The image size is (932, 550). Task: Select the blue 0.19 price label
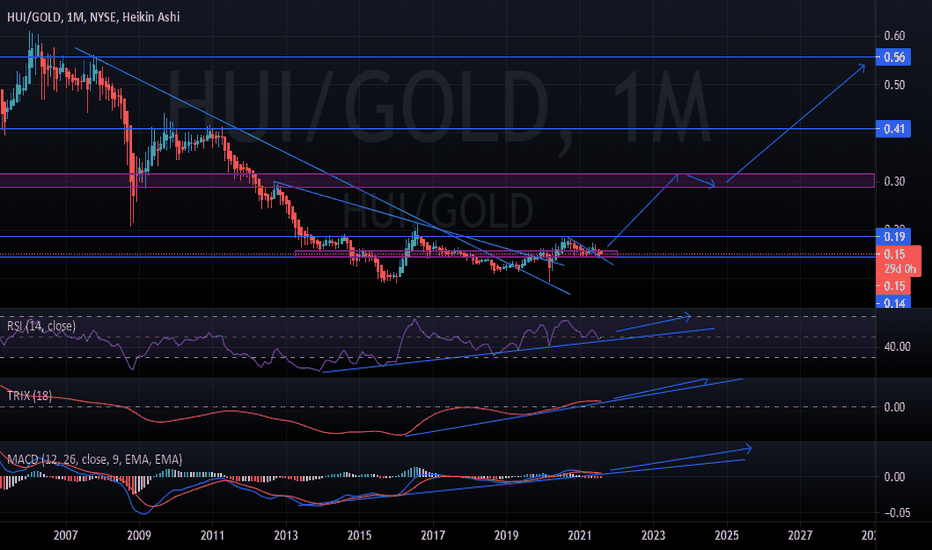tap(893, 237)
